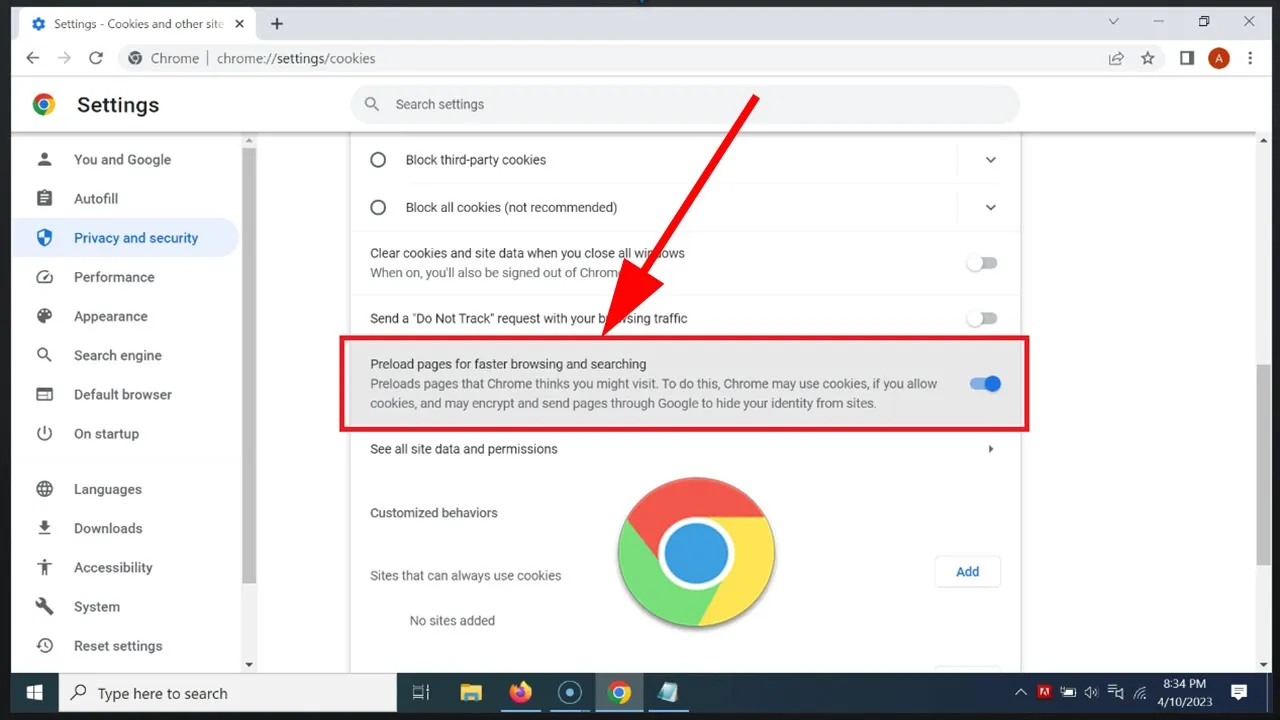Open File Explorer from the taskbar

tap(471, 693)
